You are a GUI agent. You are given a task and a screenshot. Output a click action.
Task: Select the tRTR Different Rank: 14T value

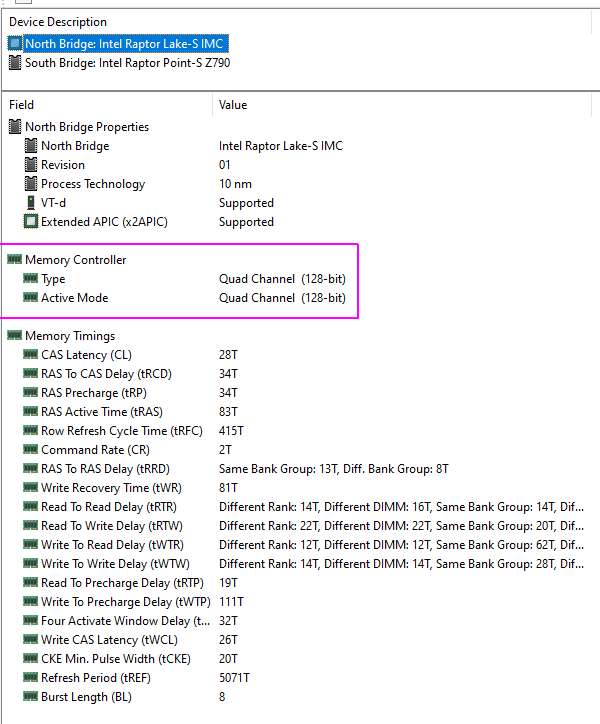(269, 507)
